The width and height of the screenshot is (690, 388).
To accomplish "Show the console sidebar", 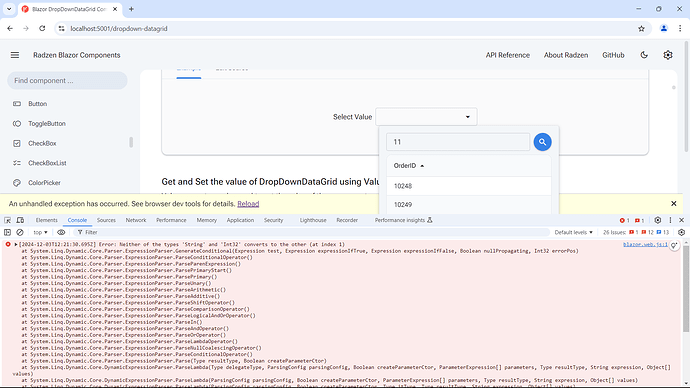I will click(7, 232).
